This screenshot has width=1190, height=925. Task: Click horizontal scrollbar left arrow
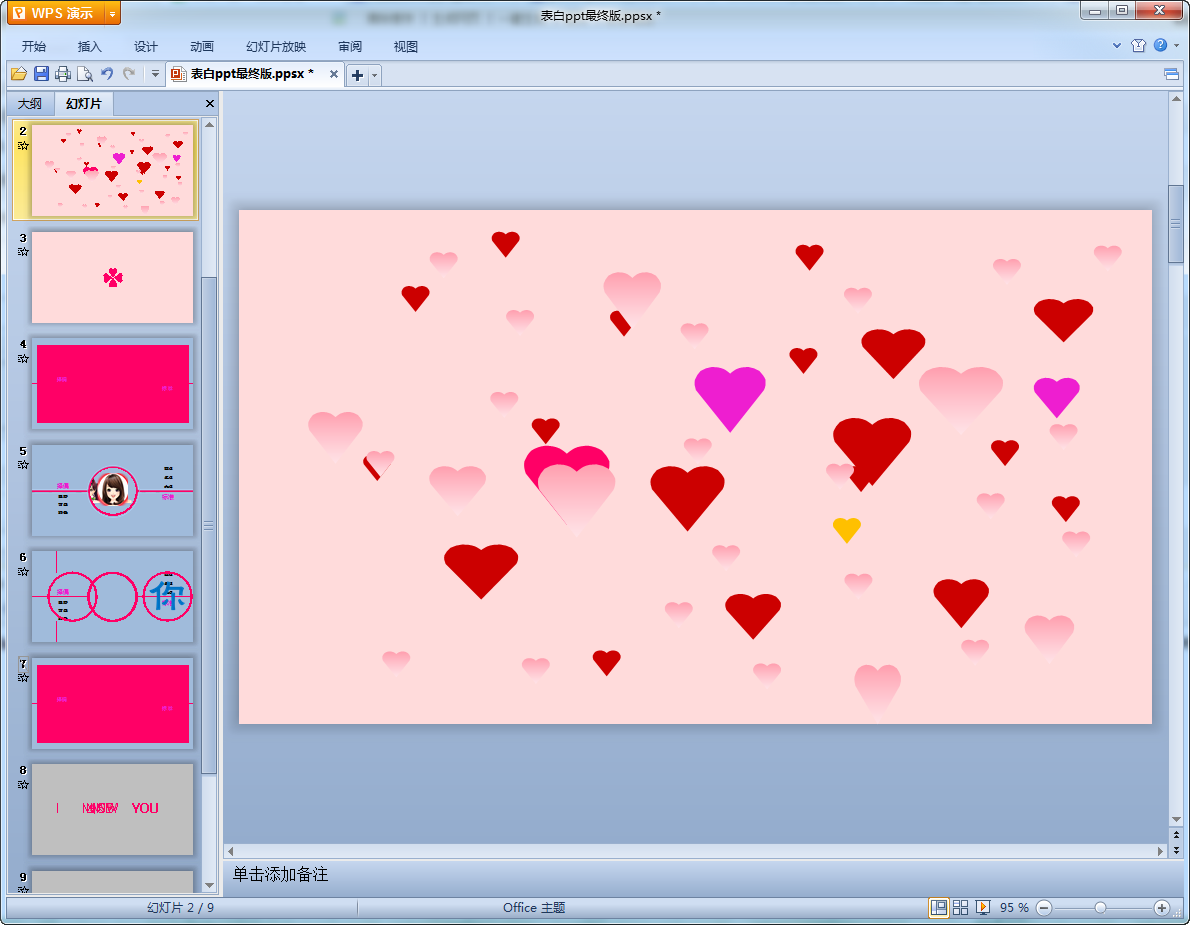pos(231,851)
